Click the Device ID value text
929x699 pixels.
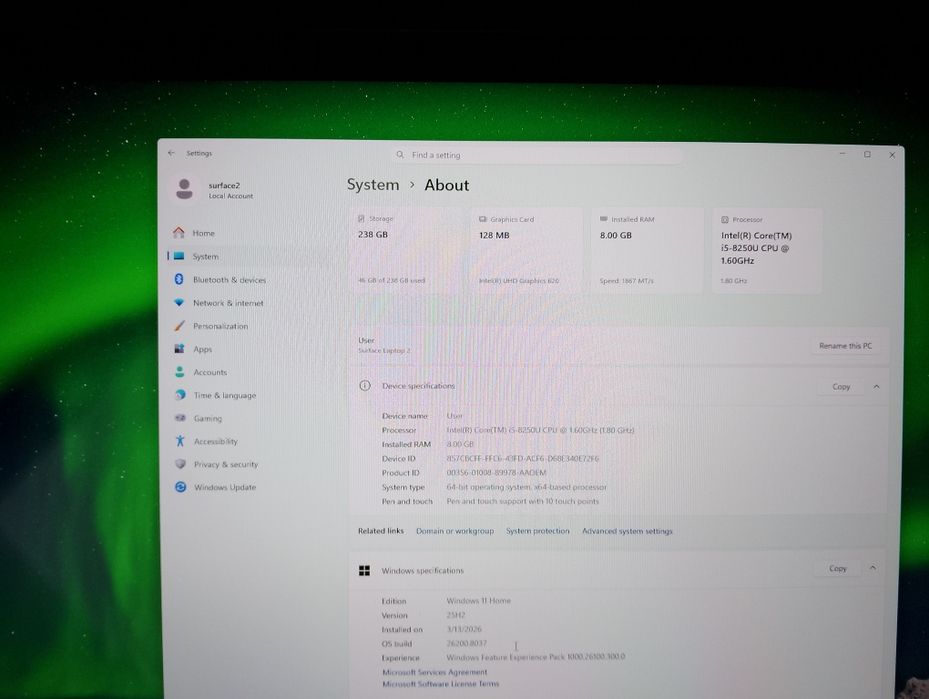(x=522, y=458)
